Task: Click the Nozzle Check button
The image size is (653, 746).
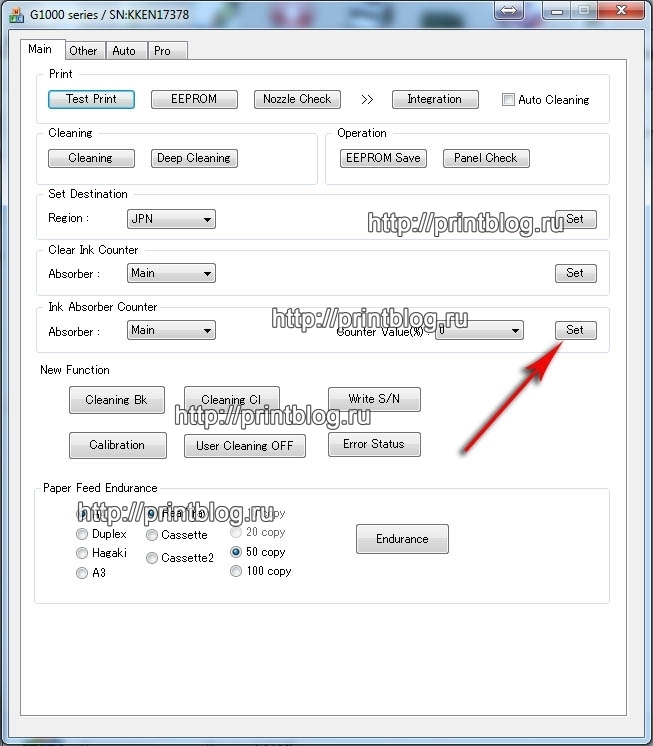Action: 297,99
